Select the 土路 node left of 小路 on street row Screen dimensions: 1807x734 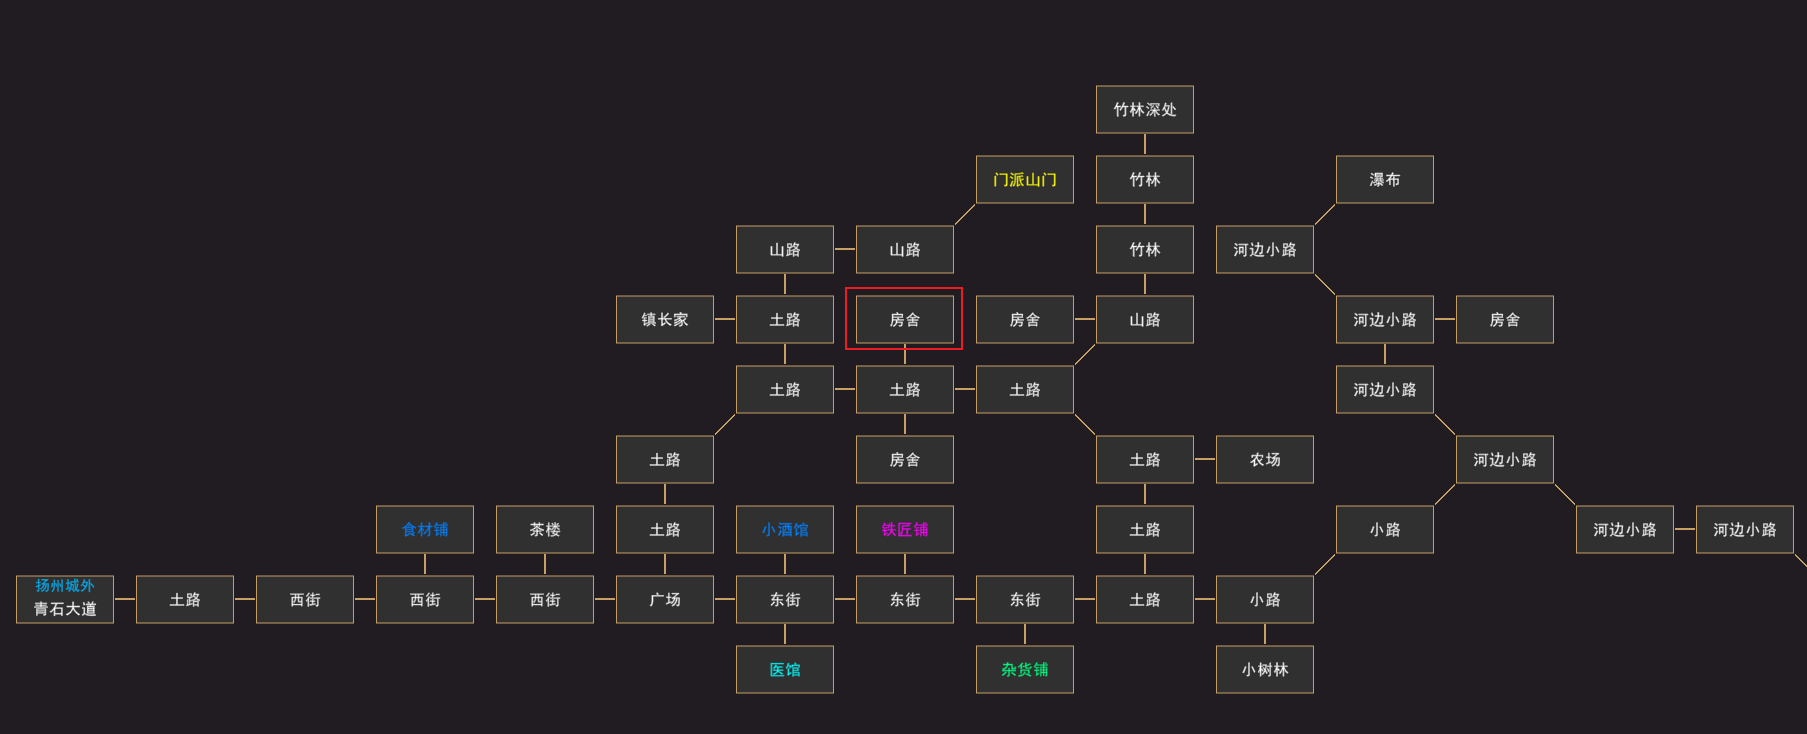[1144, 599]
